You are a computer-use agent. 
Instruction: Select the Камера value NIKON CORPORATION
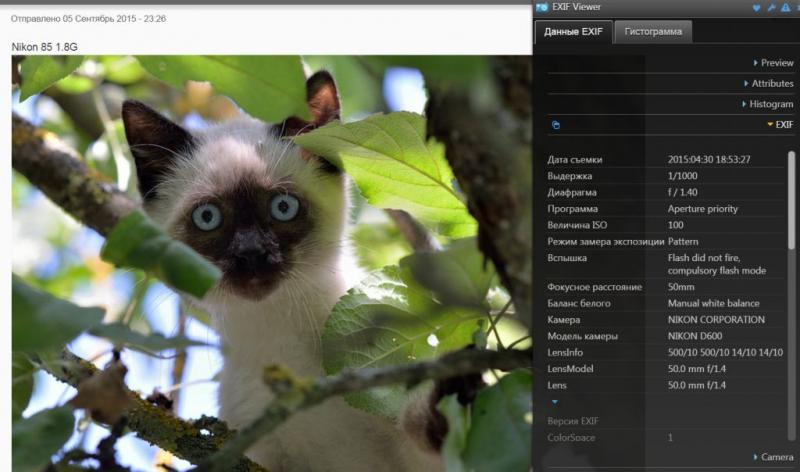(716, 319)
